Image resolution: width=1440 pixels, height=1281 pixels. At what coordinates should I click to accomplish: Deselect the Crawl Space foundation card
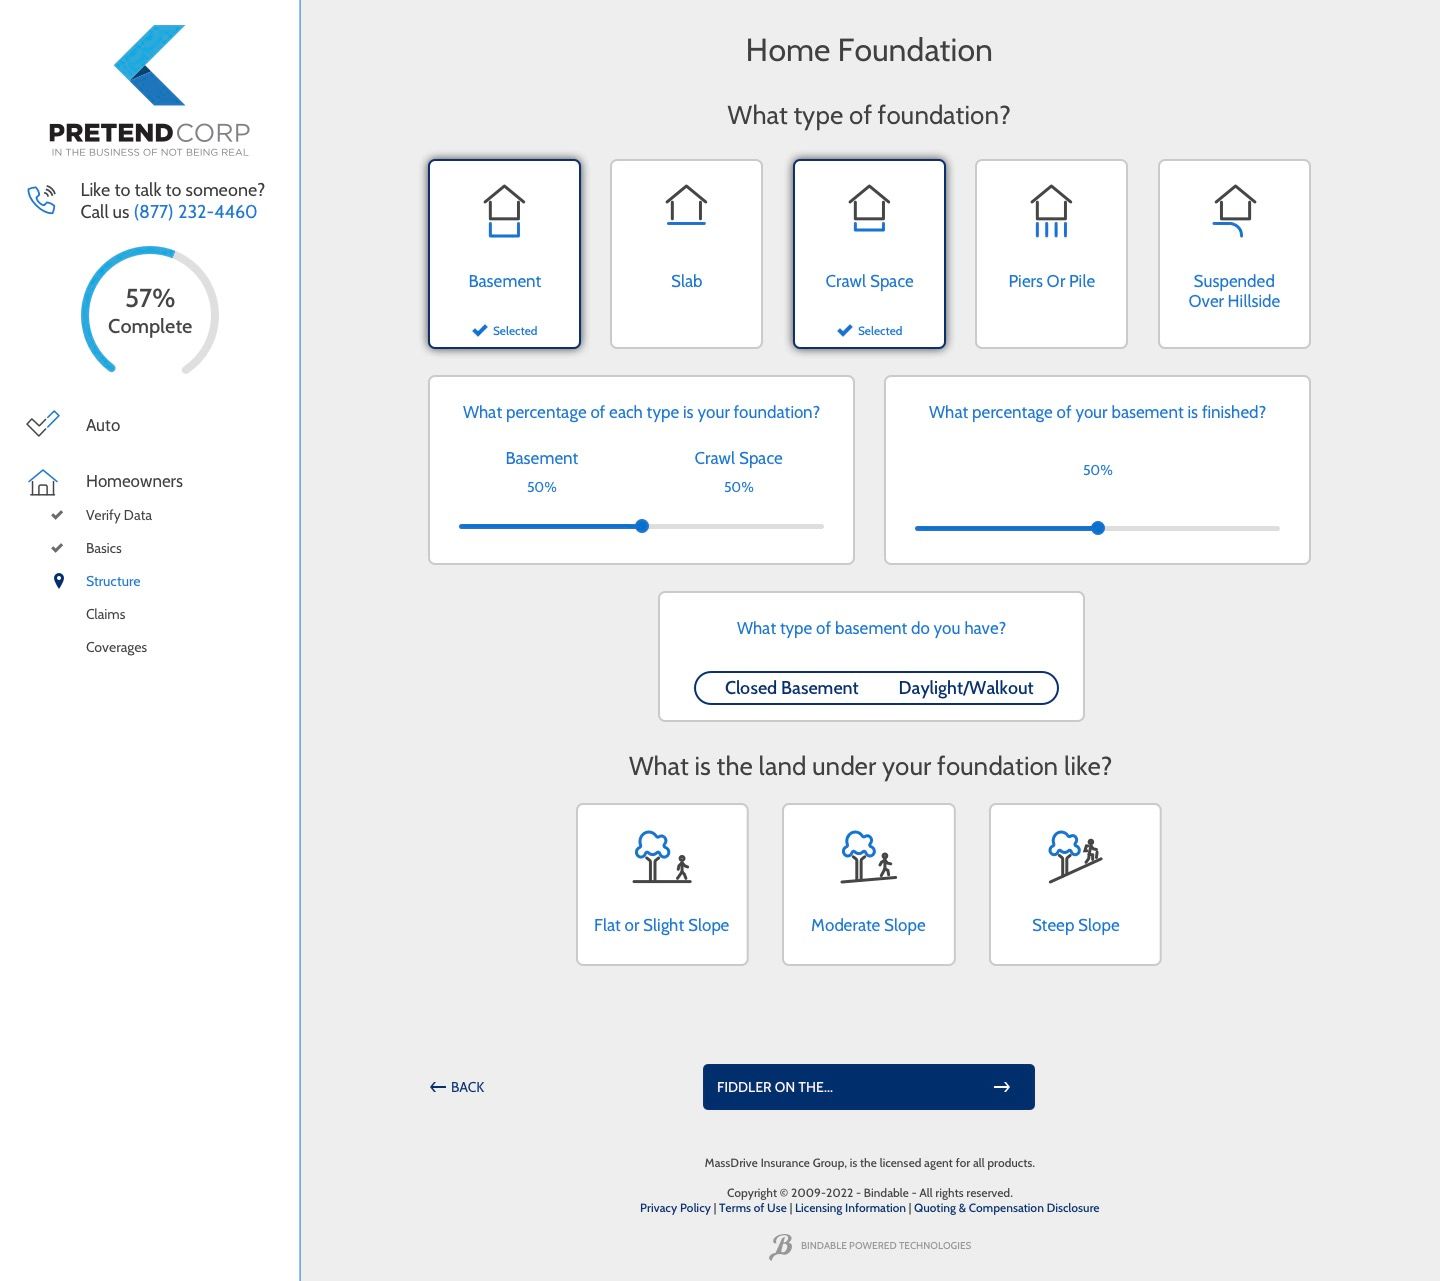869,254
